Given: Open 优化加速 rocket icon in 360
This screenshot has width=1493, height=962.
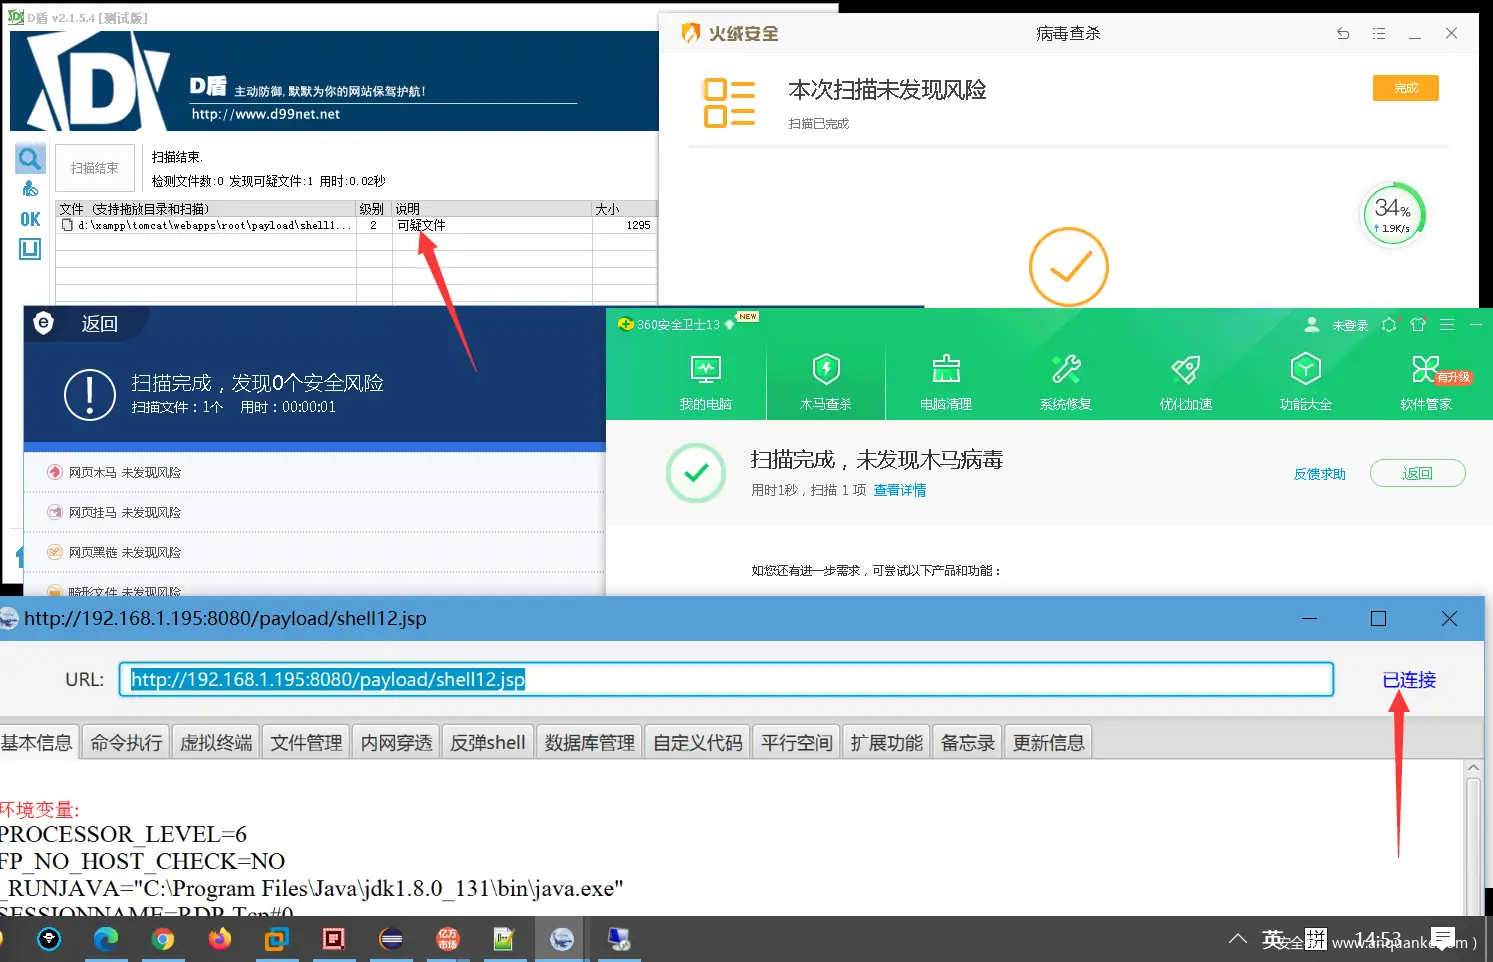Looking at the screenshot, I should 1185,381.
